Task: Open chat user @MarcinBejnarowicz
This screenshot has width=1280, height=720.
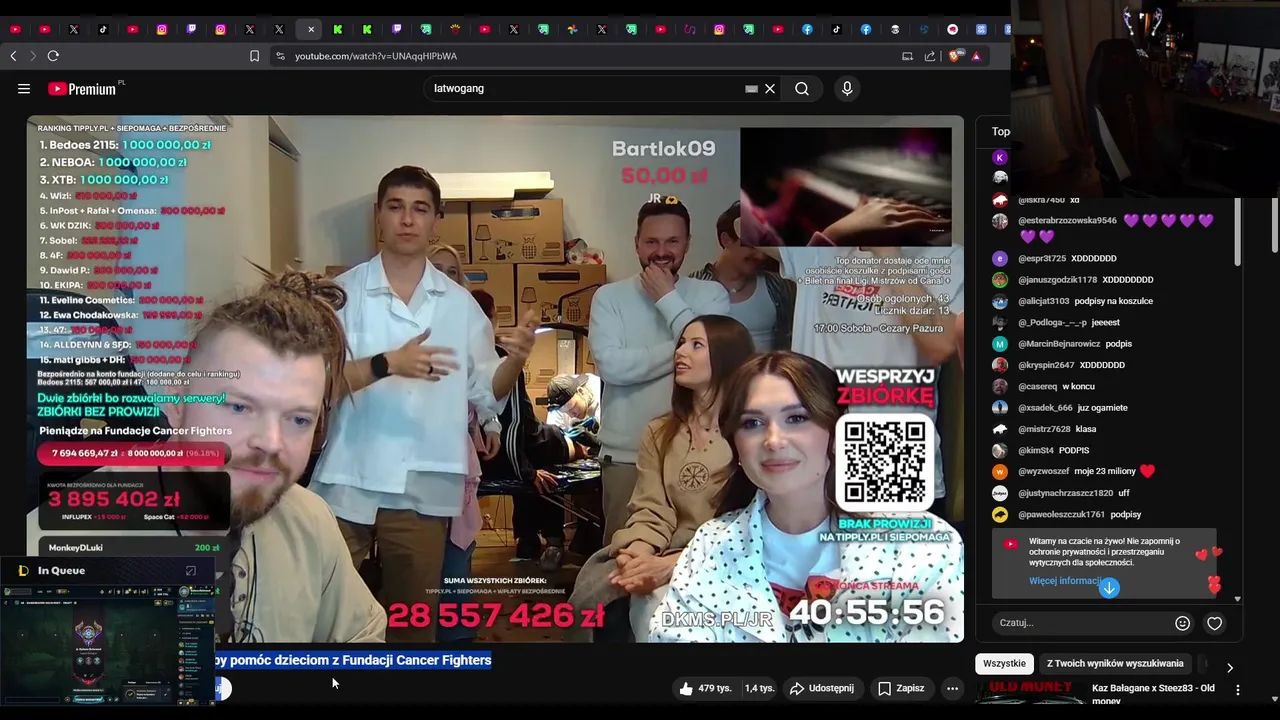Action: (x=1059, y=344)
